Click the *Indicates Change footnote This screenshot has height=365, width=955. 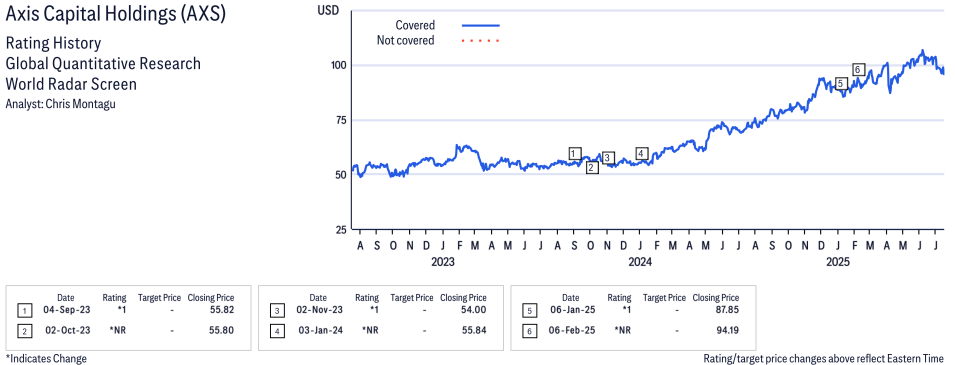coord(46,358)
